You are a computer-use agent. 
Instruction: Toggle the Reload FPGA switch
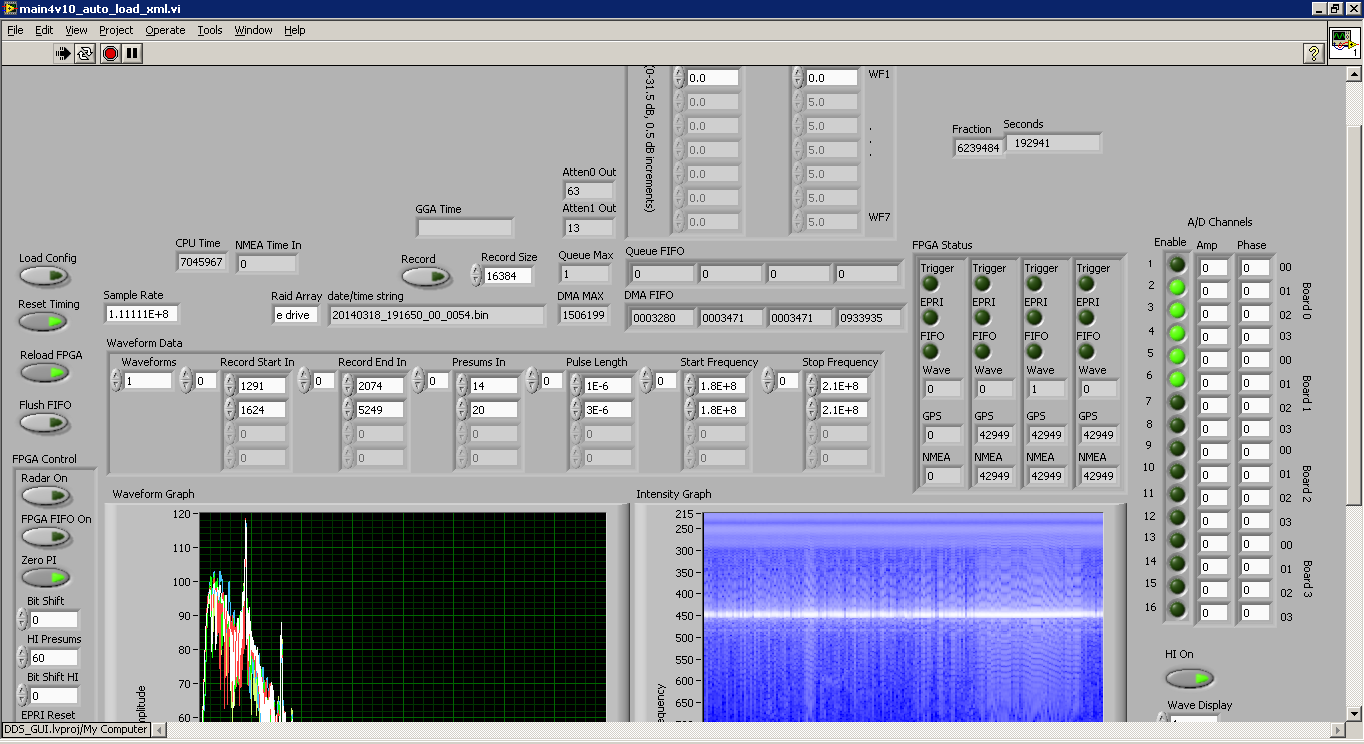click(45, 373)
